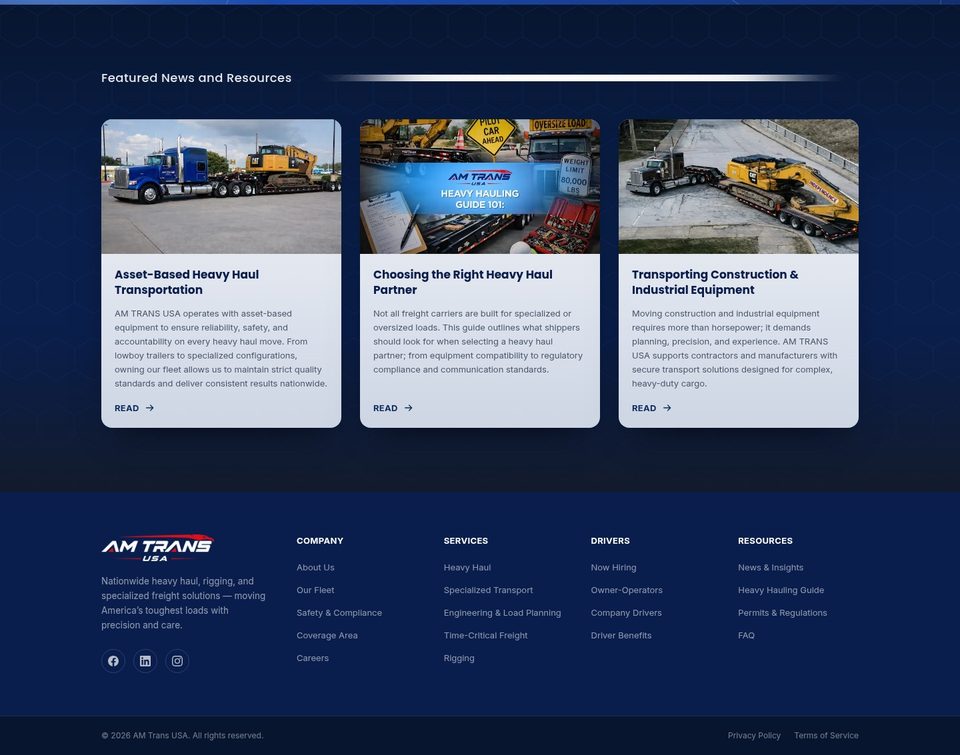Click the SERVICES footer heading
This screenshot has width=960, height=755.
tap(466, 541)
